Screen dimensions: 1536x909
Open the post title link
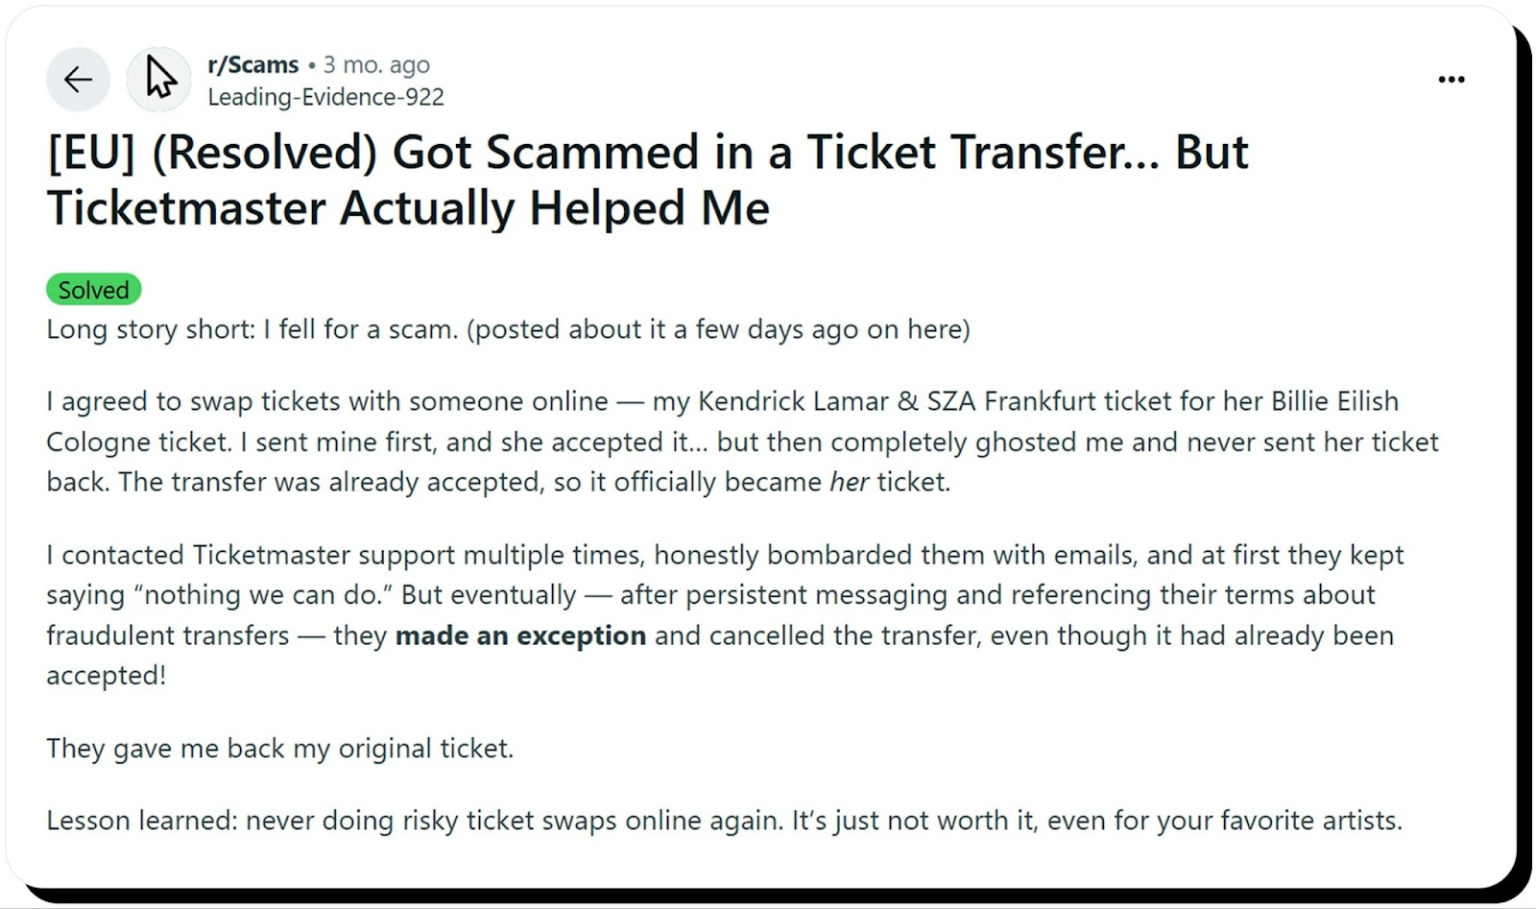pos(648,180)
